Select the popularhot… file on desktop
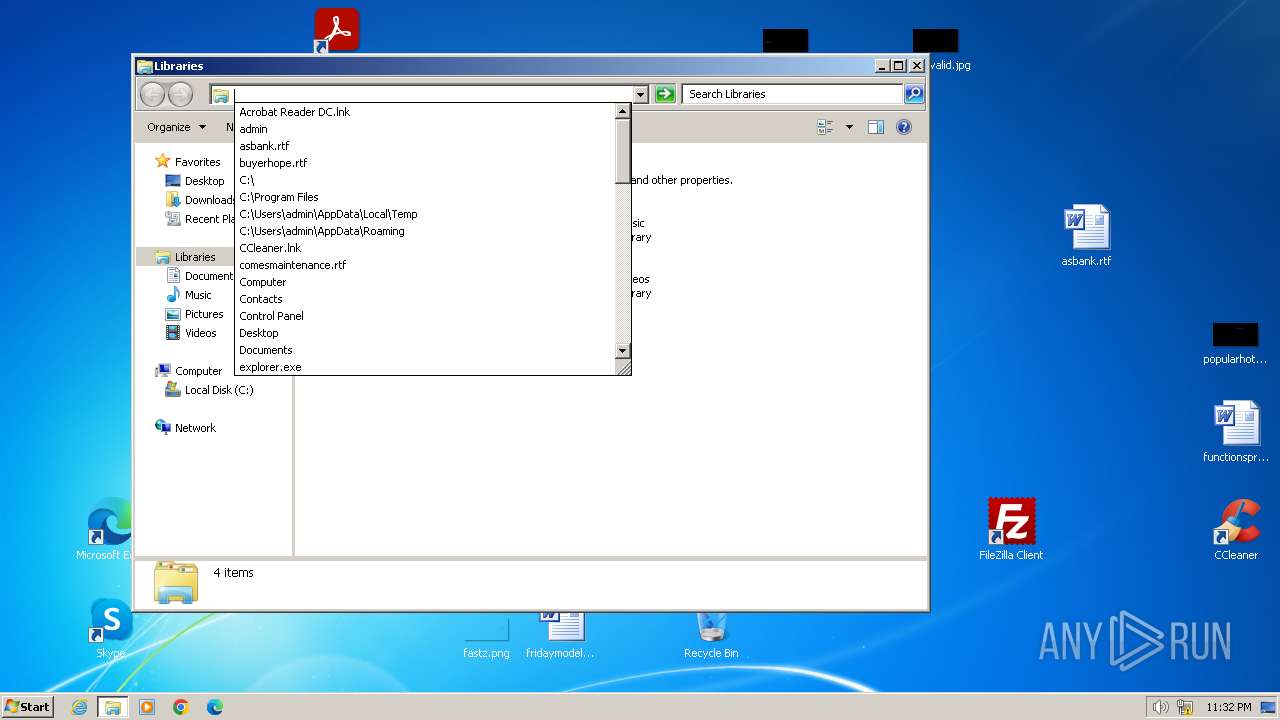The width and height of the screenshot is (1280, 720). pos(1235,344)
